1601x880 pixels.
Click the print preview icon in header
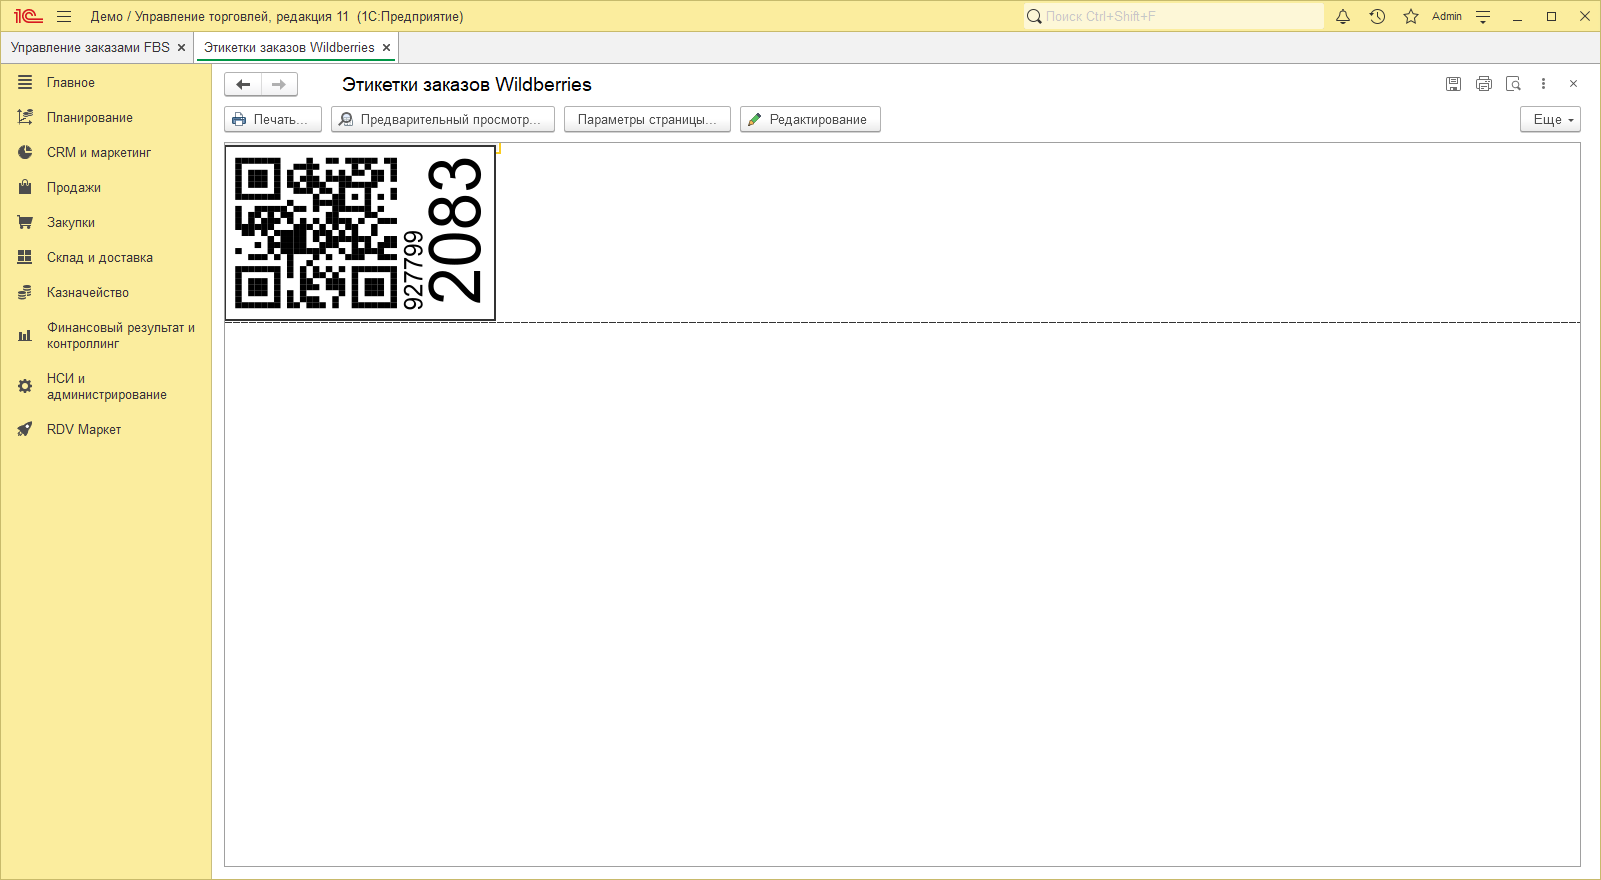click(x=1514, y=84)
